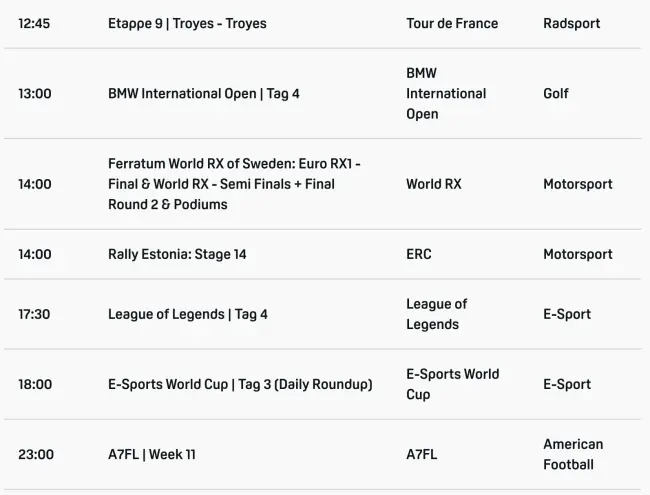The width and height of the screenshot is (650, 495).
Task: Select the 13:00 time entry
Action: pos(35,94)
